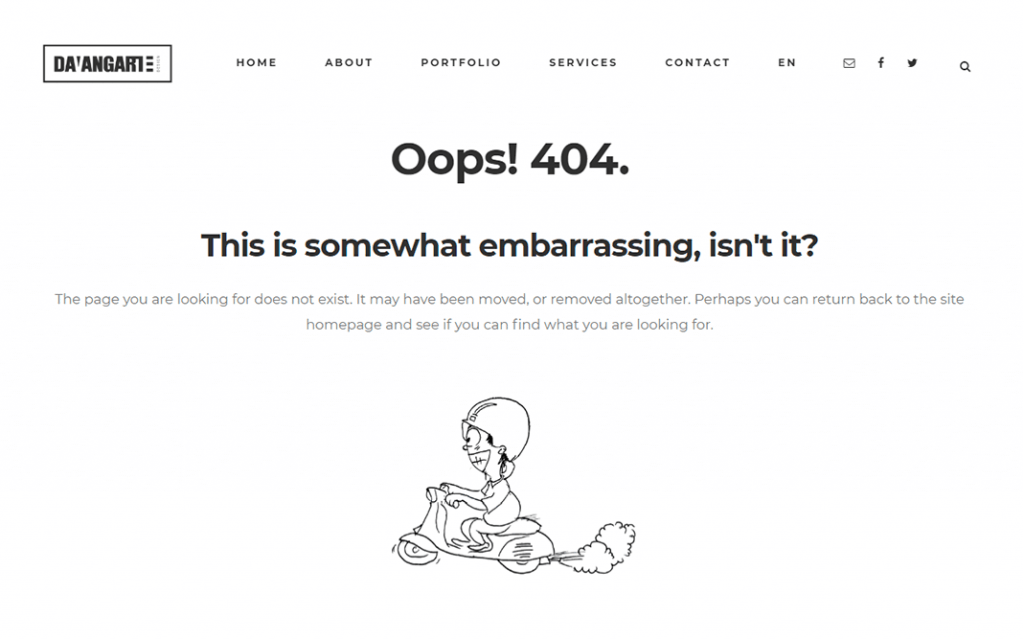Open the Facebook social icon
This screenshot has width=1024, height=639.
click(x=881, y=63)
